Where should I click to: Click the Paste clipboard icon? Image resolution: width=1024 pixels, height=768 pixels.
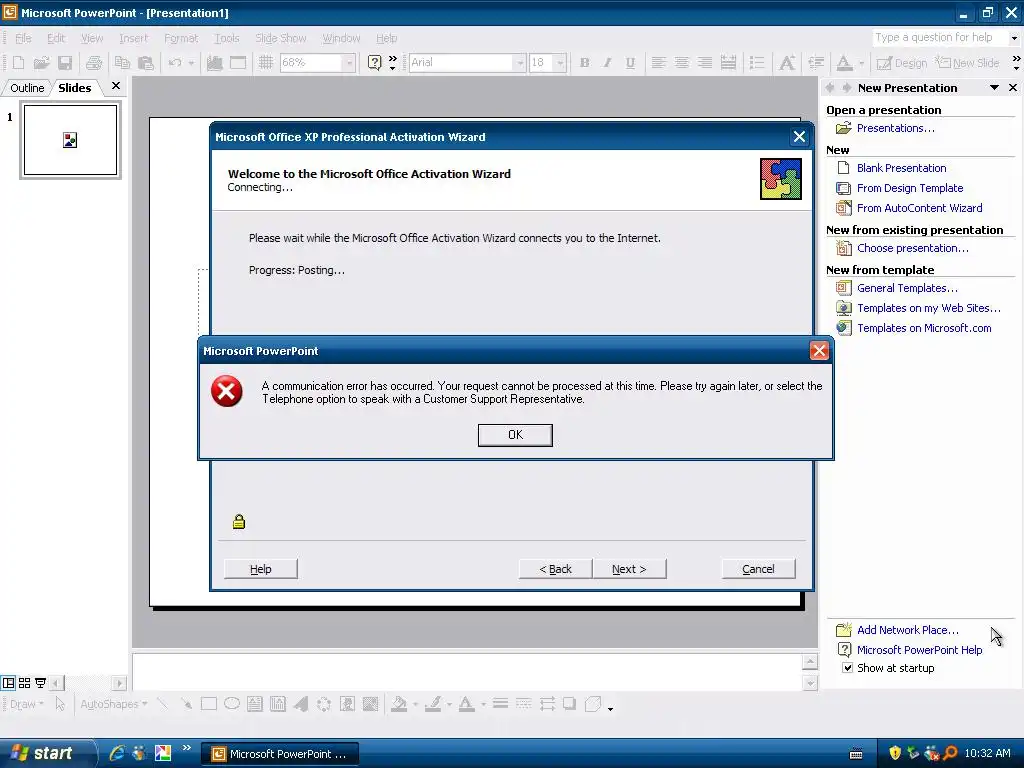click(x=146, y=63)
